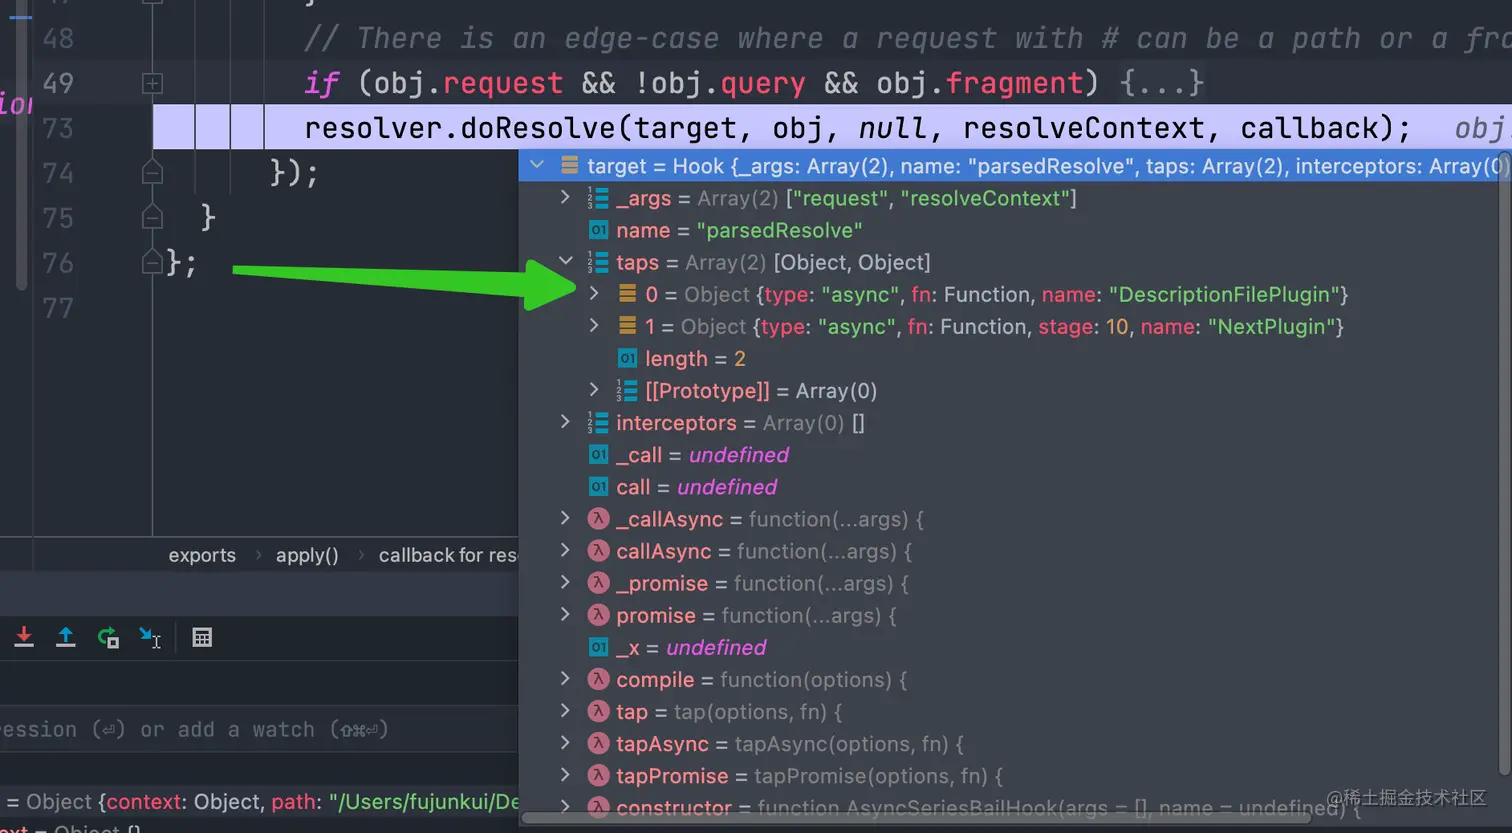The height and width of the screenshot is (833, 1512).
Task: Click the fold marker on line 74
Action: 152,173
